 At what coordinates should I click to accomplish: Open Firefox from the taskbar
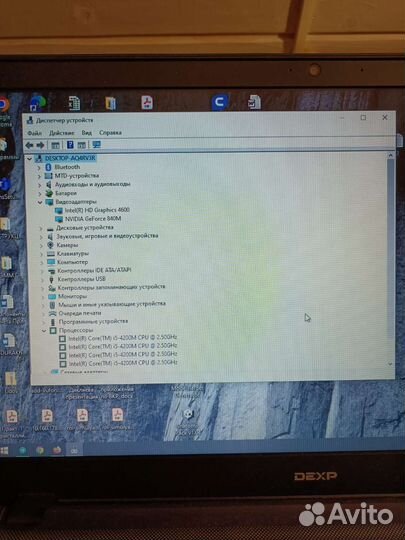coord(57,450)
